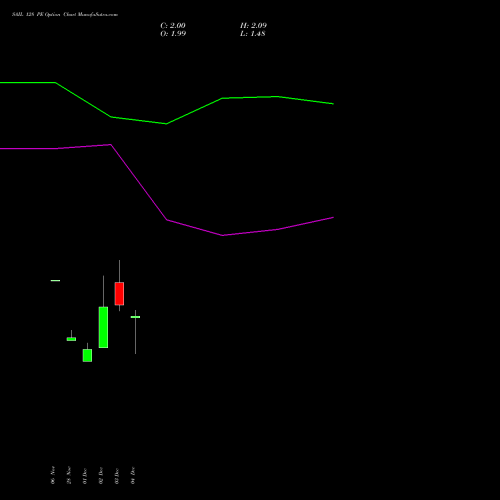Viewport: 500px width, 500px height.
Task: Click the tall green candle for 02 Dec
Action: pos(103,327)
